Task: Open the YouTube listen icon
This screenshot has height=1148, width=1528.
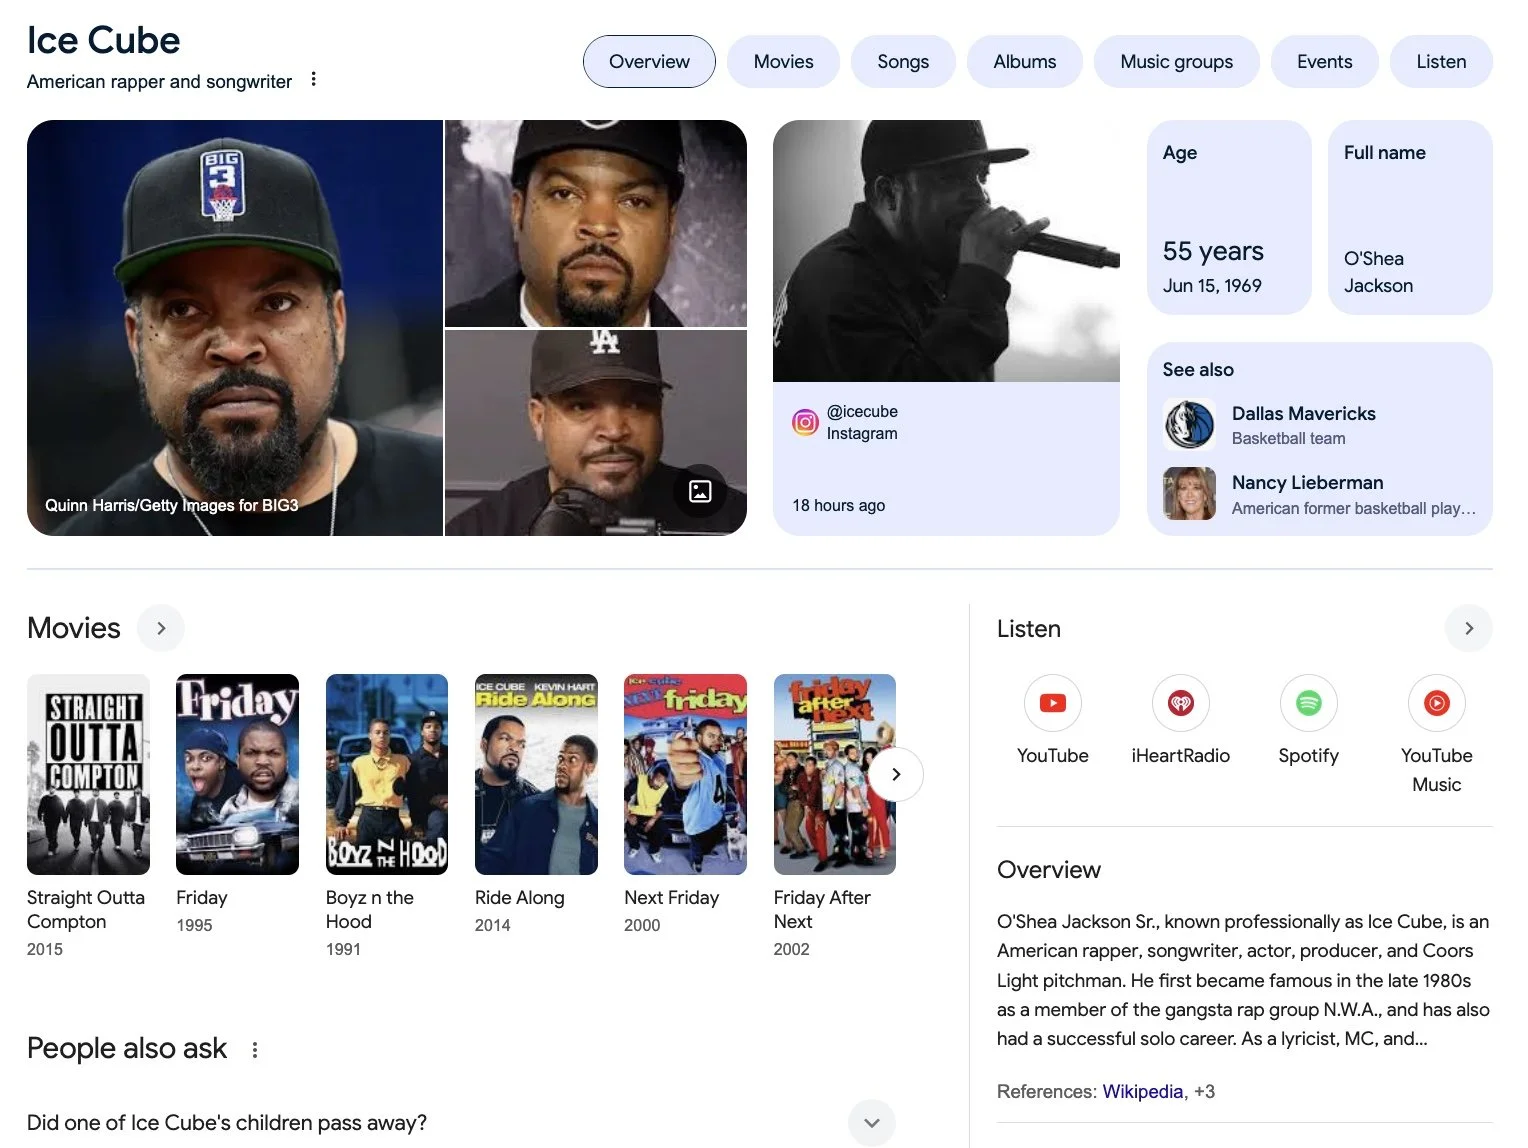Action: (x=1052, y=703)
